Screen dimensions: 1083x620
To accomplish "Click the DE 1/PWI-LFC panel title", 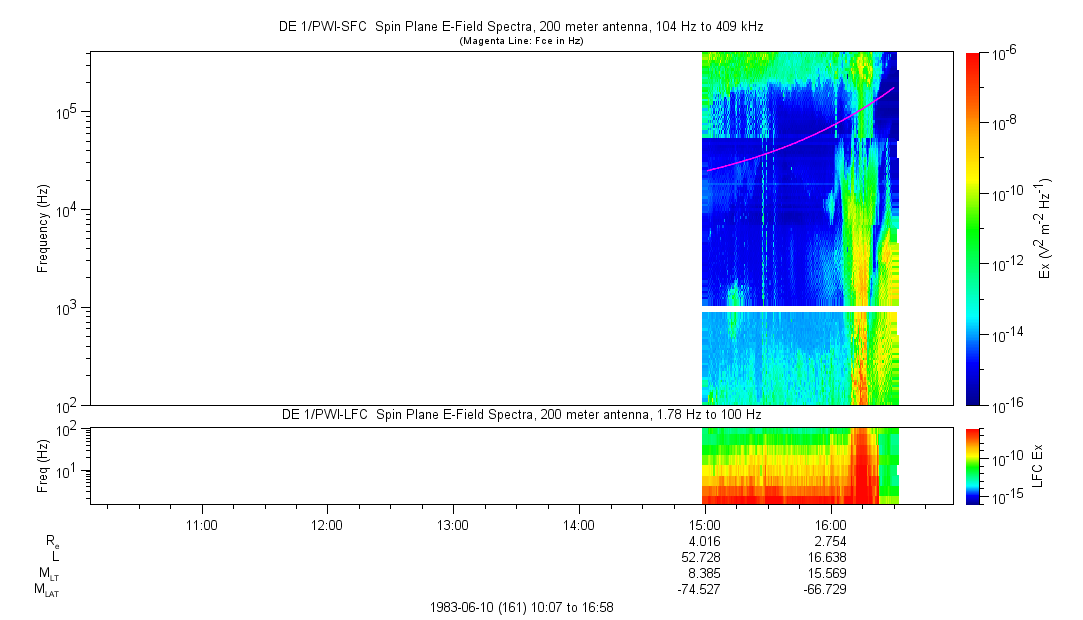I will pos(520,414).
